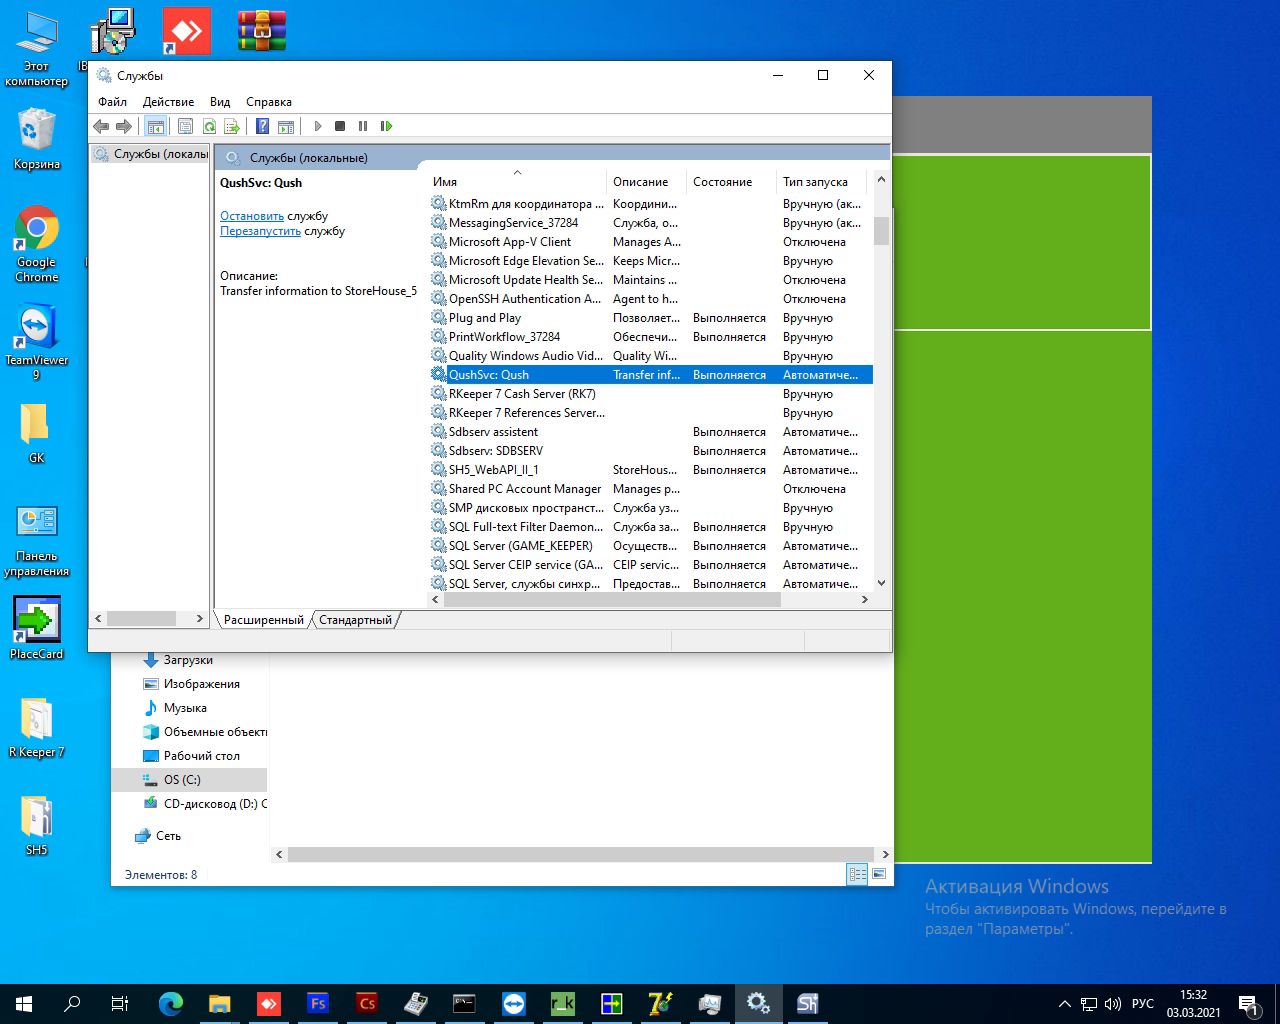The height and width of the screenshot is (1024, 1280).
Task: Open Музыка in Explorer navigation pane
Action: 175,708
